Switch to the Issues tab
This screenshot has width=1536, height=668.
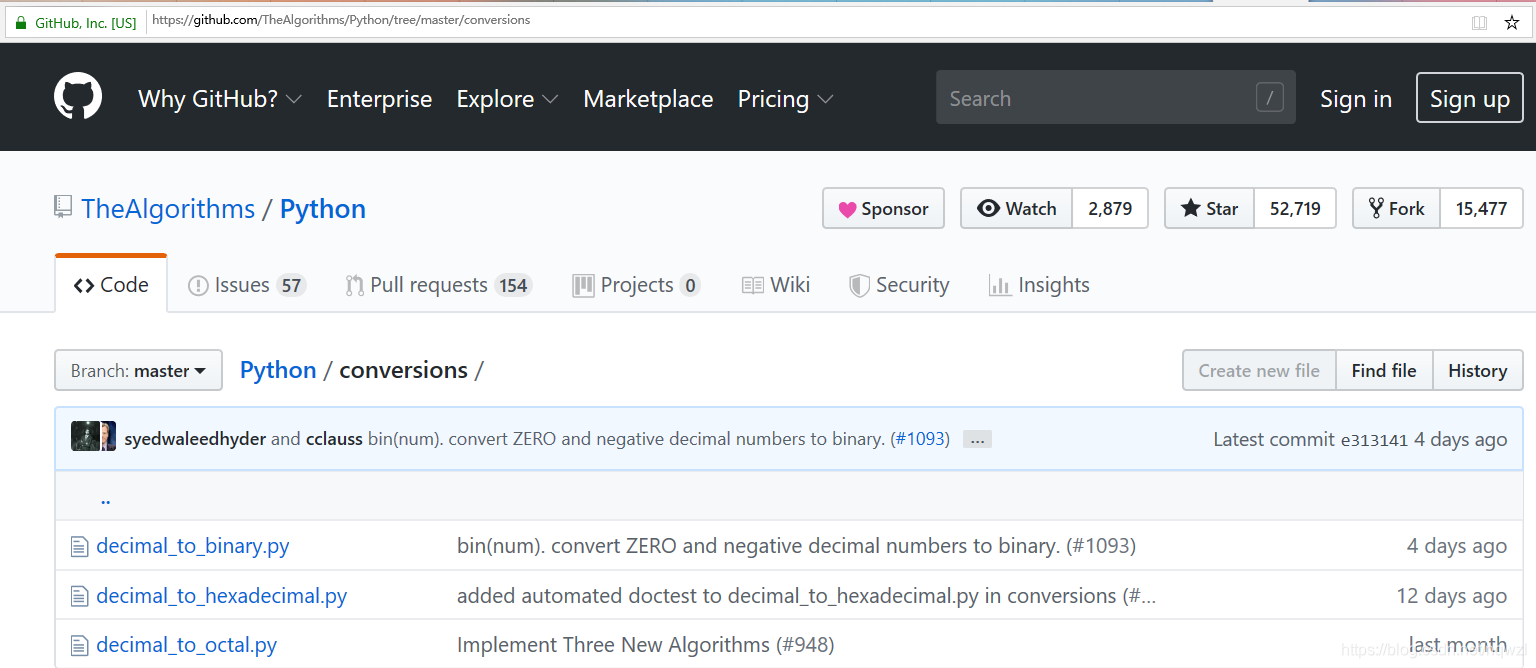point(246,285)
